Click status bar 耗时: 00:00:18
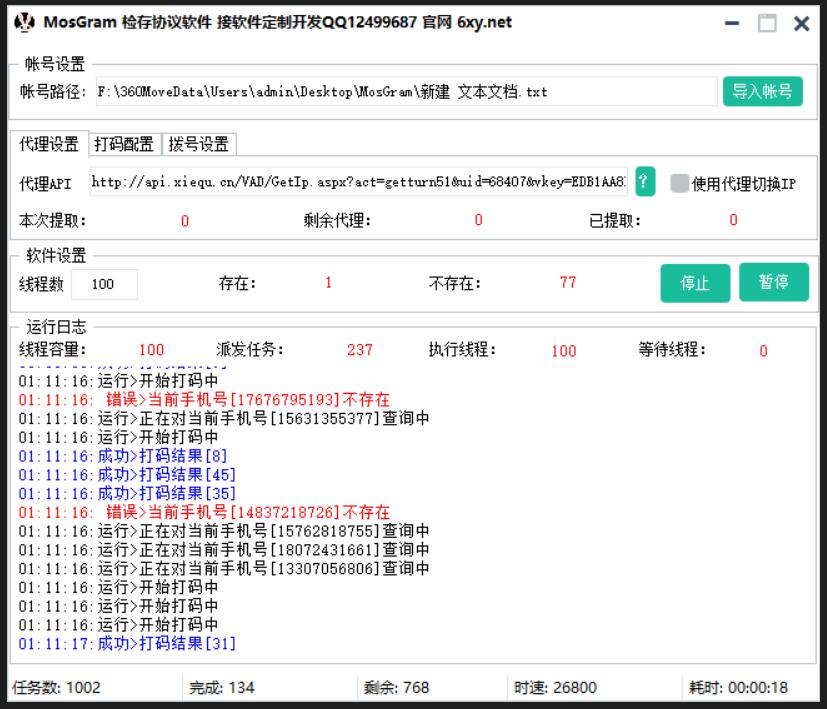This screenshot has height=709, width=827. (x=738, y=687)
